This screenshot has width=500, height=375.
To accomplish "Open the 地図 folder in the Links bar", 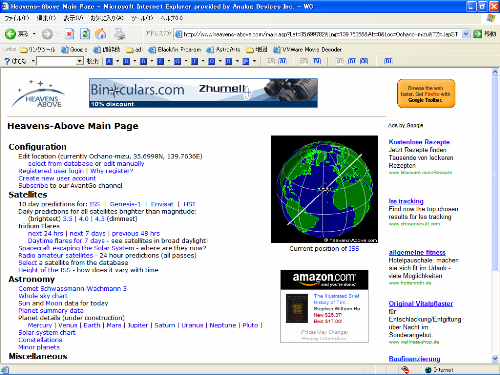I will click(257, 50).
